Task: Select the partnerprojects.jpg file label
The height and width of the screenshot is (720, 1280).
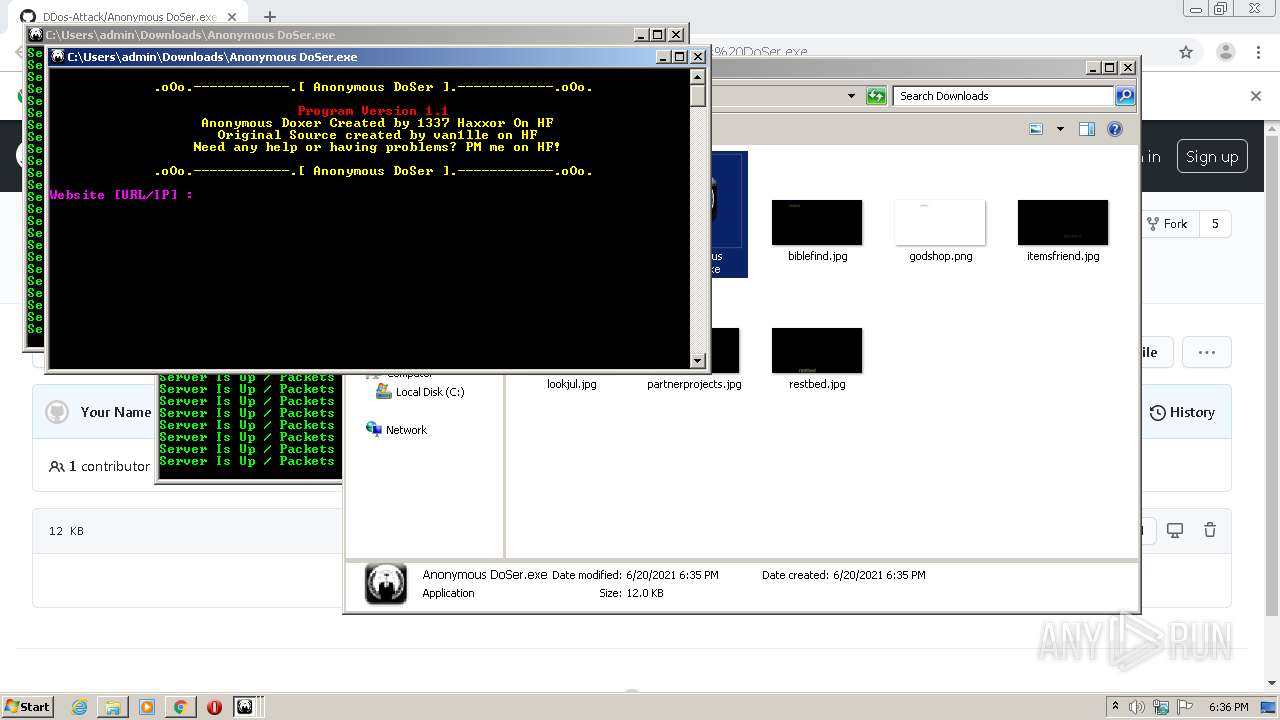Action: (x=694, y=384)
